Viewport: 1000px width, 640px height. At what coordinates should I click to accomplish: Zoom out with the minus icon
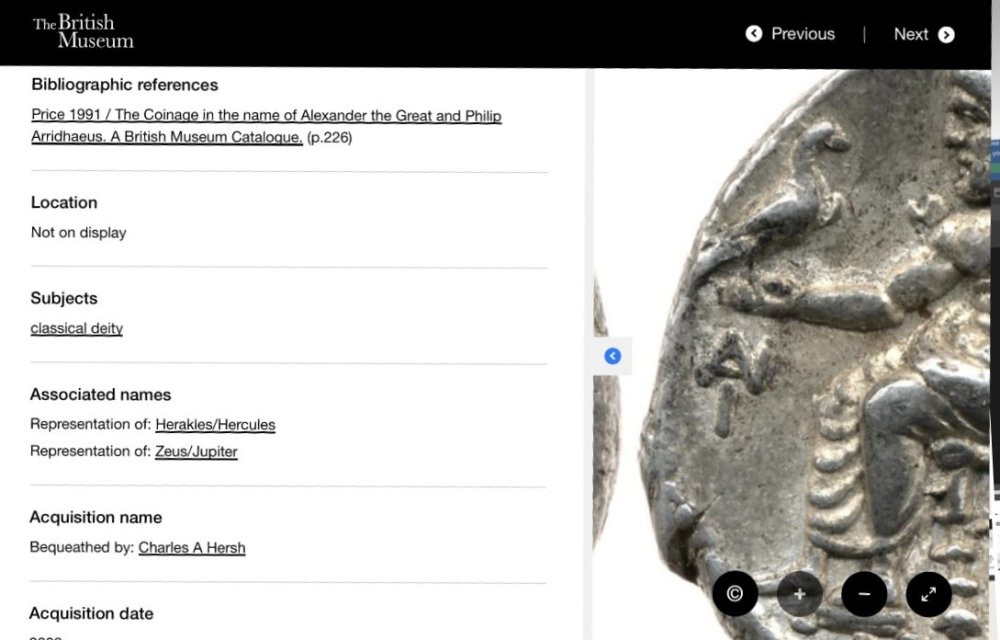point(864,594)
